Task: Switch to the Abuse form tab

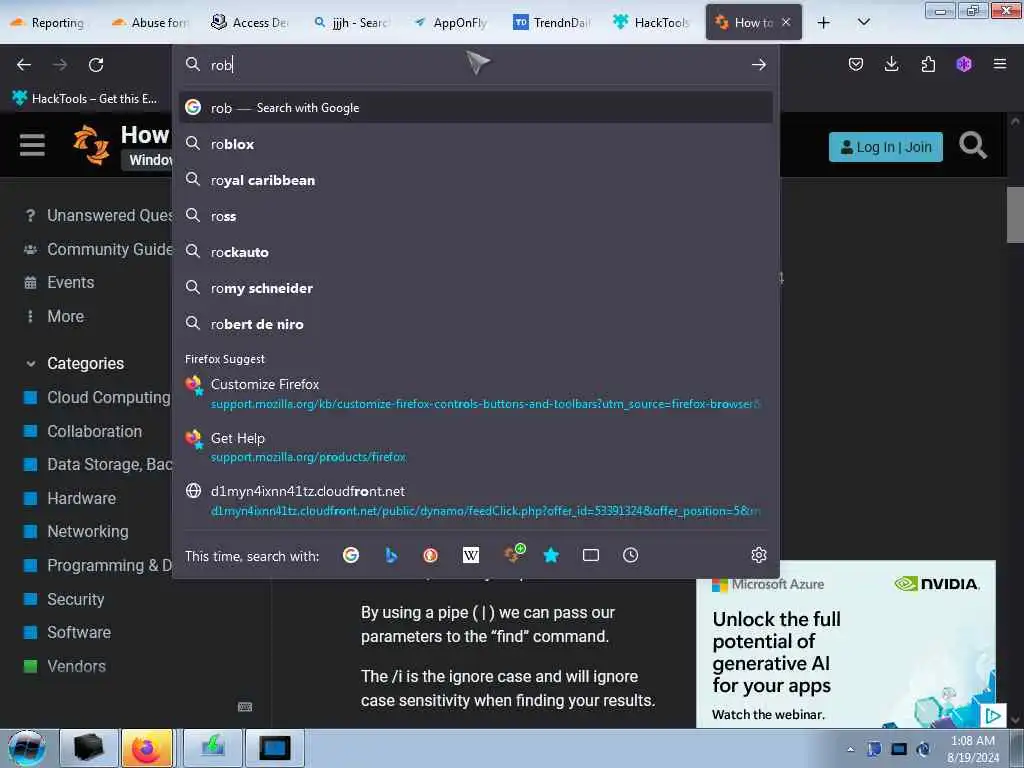Action: pos(150,23)
